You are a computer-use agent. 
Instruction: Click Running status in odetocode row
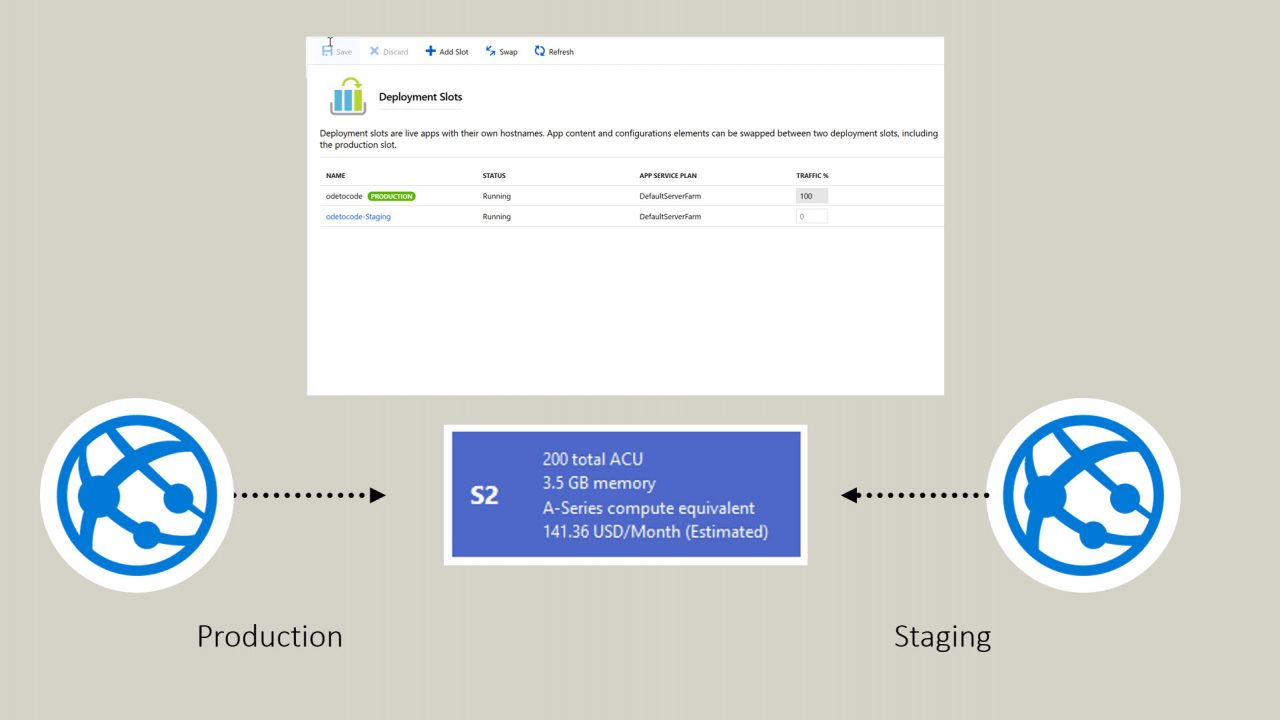tap(496, 196)
